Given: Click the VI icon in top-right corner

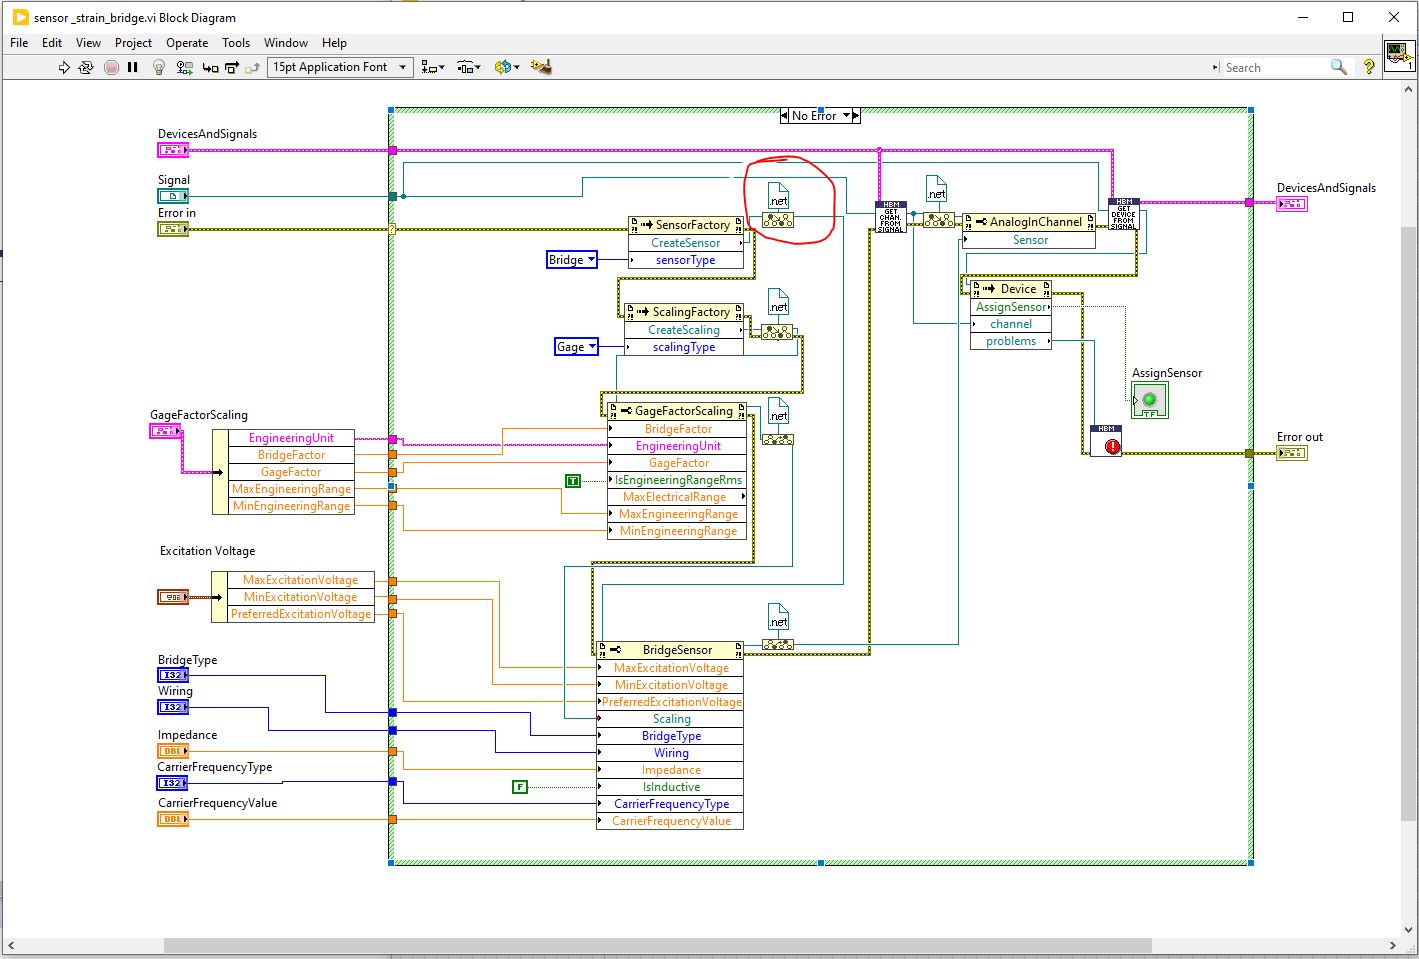Looking at the screenshot, I should (x=1397, y=55).
